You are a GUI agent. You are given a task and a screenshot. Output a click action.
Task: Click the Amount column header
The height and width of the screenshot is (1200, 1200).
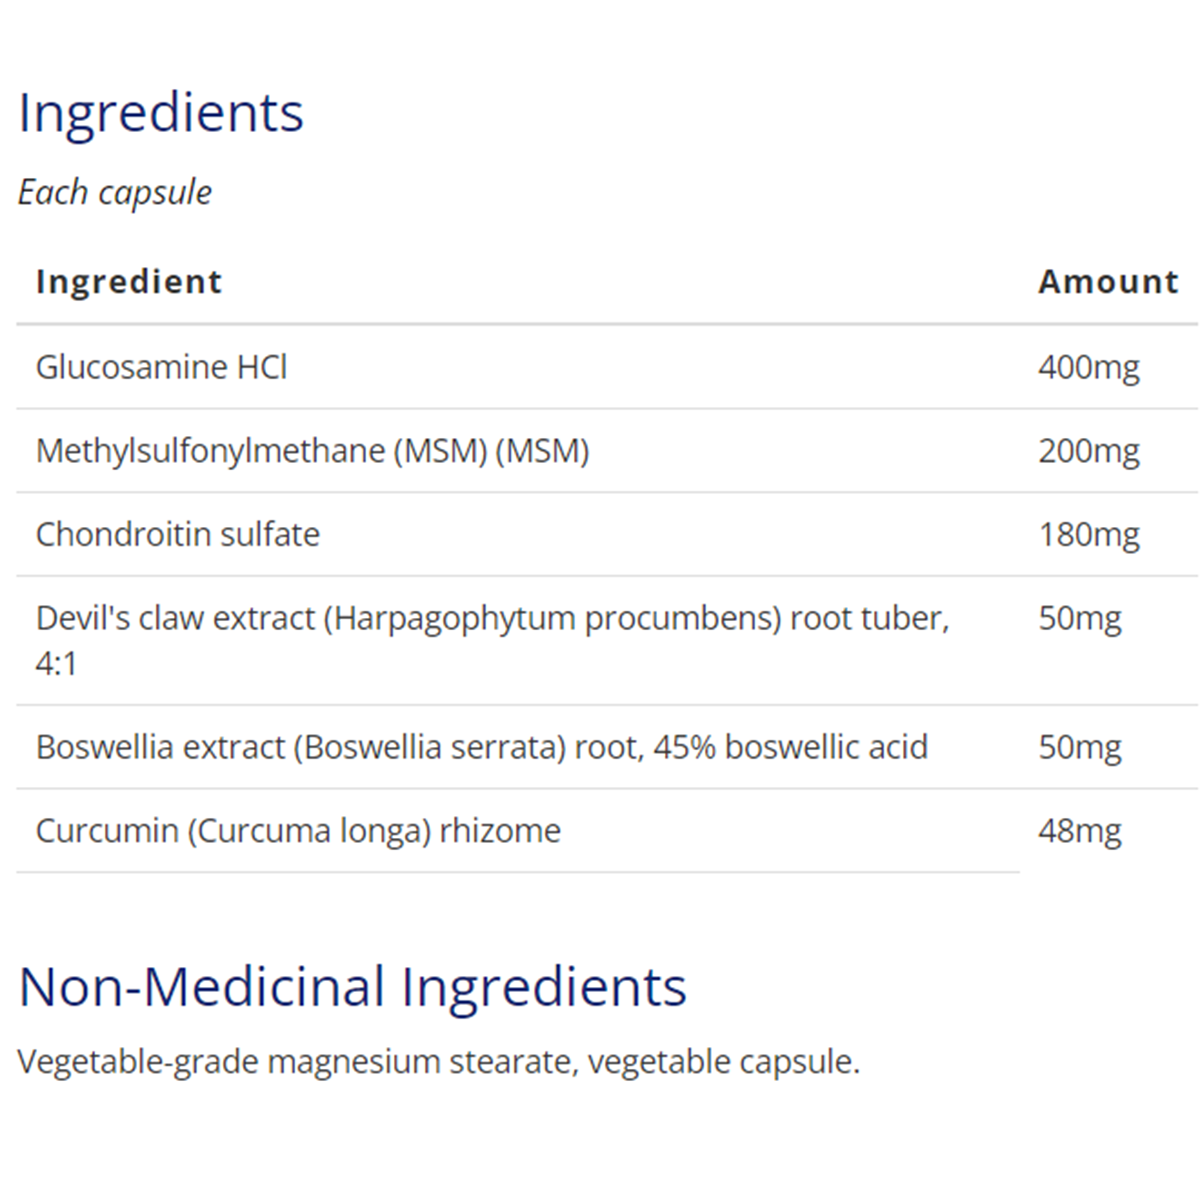1108,282
